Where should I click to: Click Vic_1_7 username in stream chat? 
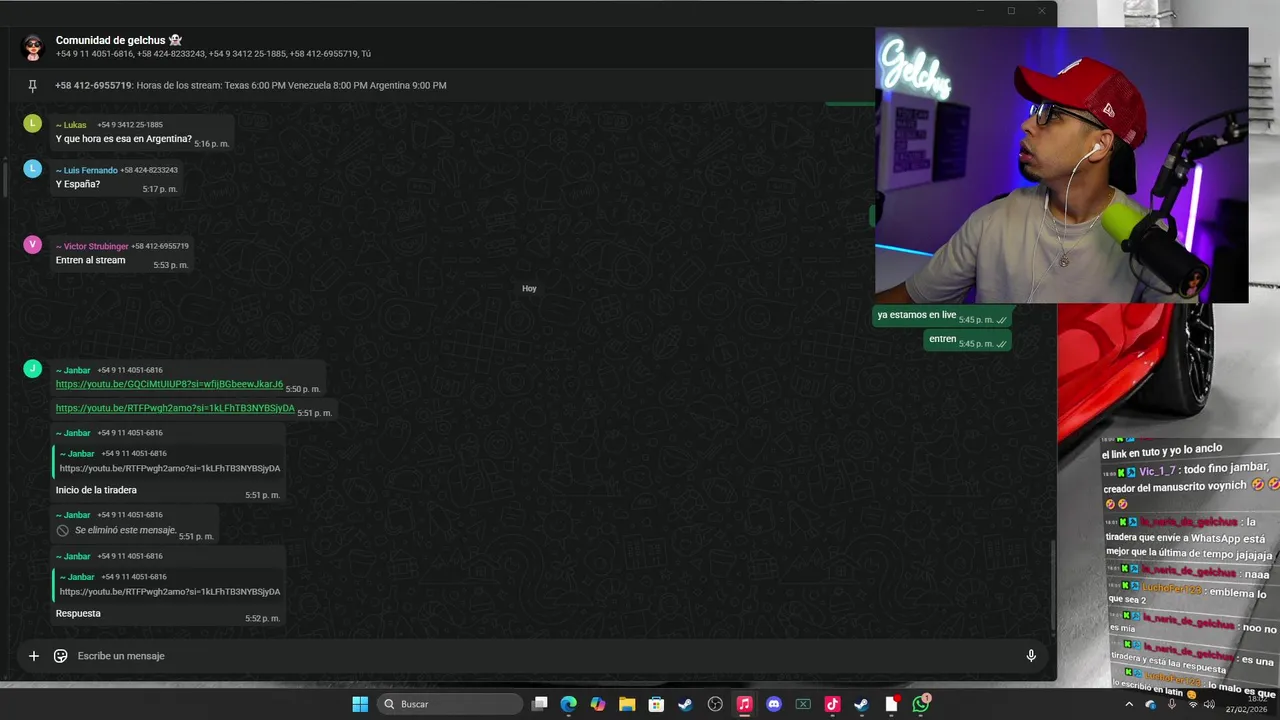[1157, 471]
